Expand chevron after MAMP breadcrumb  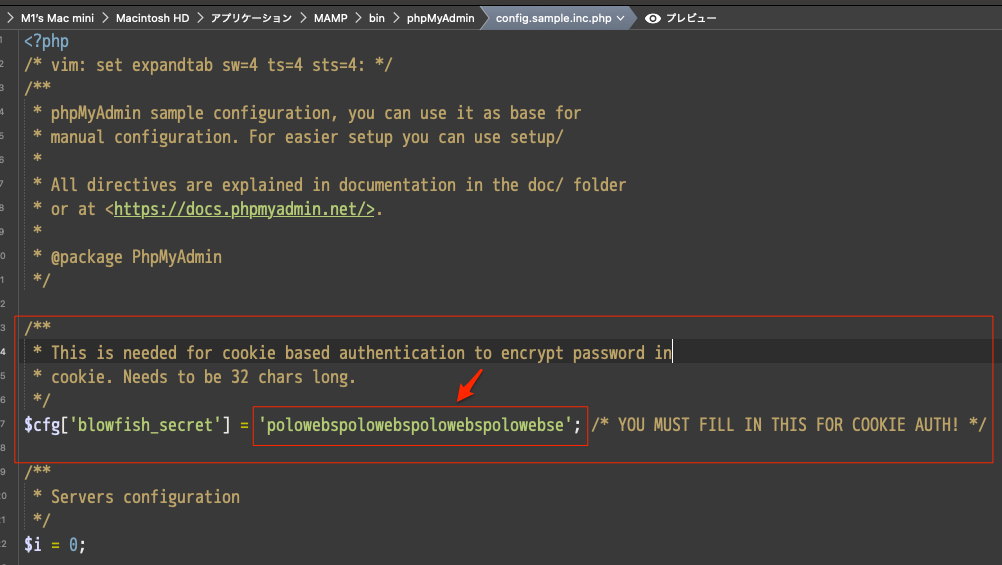pyautogui.click(x=356, y=18)
